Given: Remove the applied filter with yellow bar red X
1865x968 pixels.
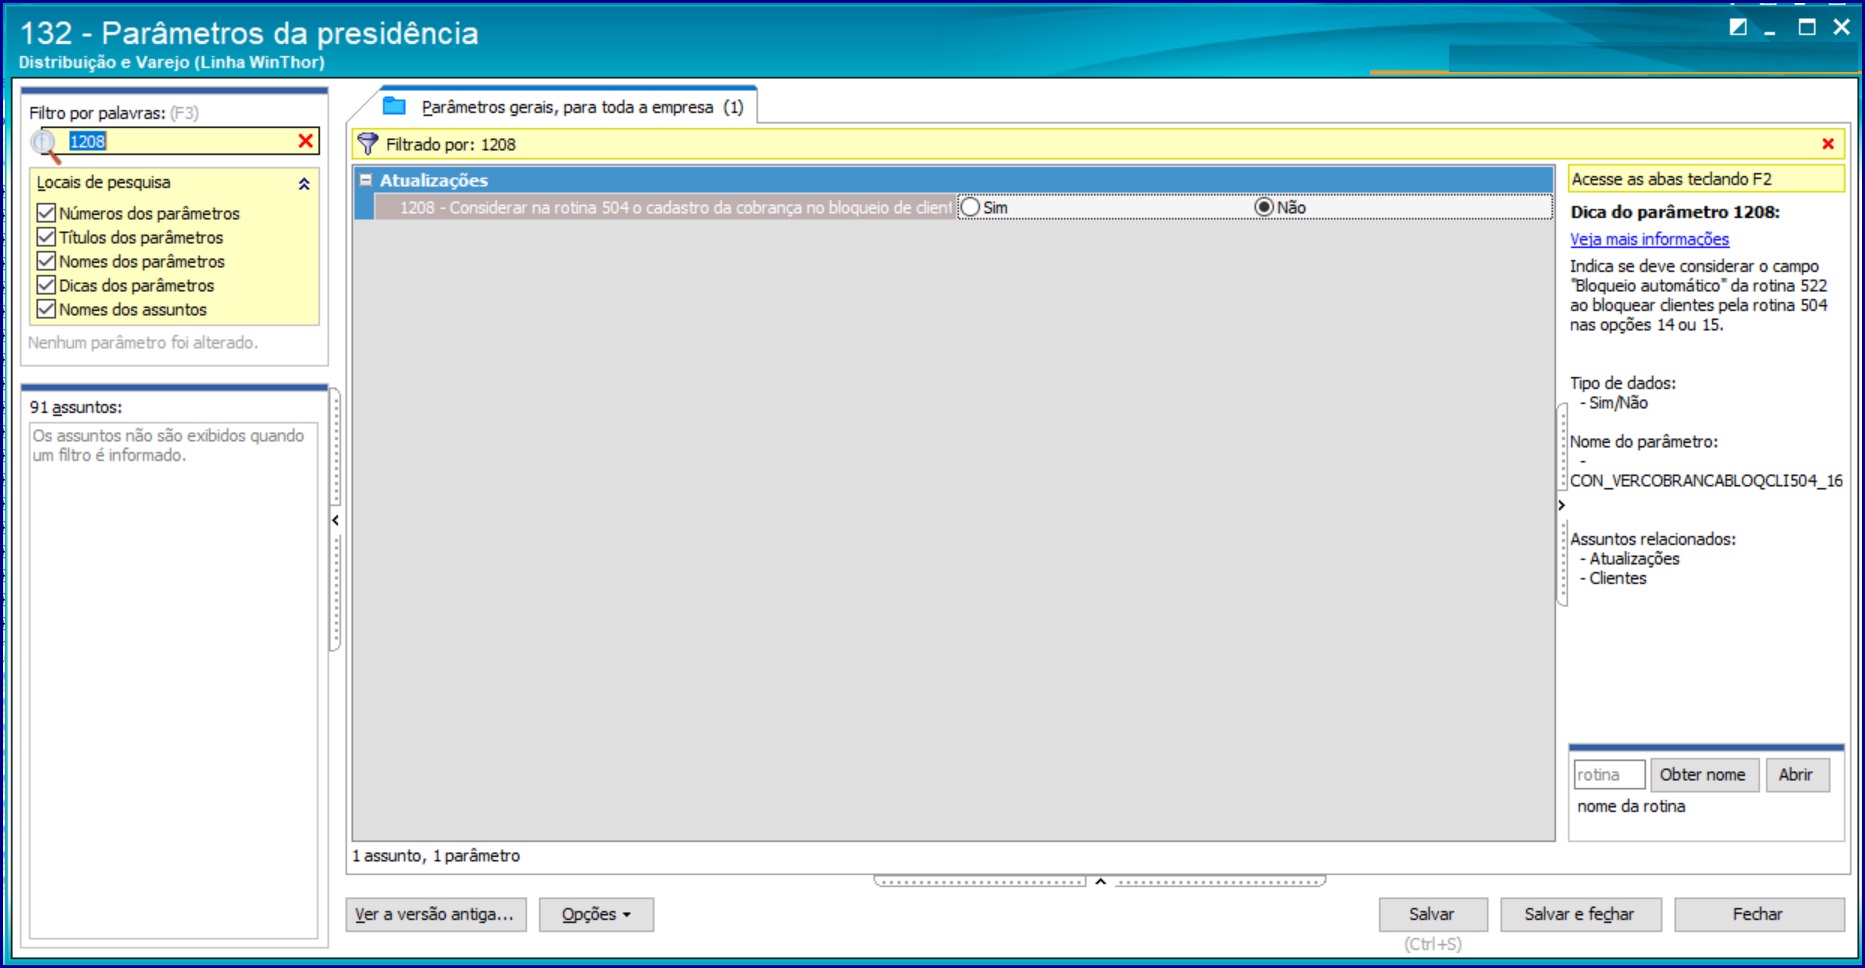Looking at the screenshot, I should point(1828,144).
